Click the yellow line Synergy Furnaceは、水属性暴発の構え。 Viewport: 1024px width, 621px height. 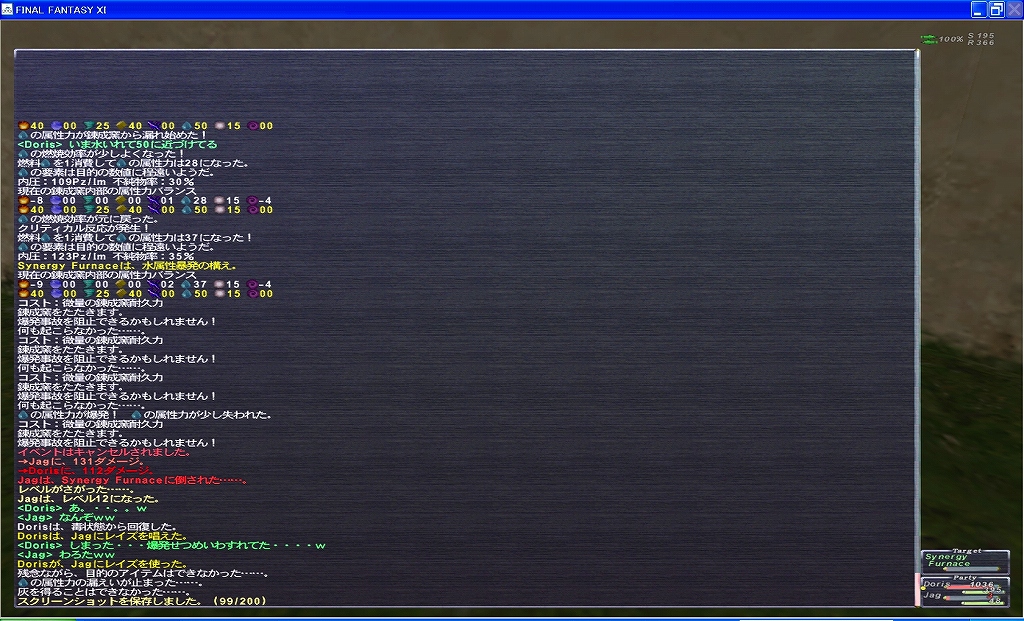point(127,266)
